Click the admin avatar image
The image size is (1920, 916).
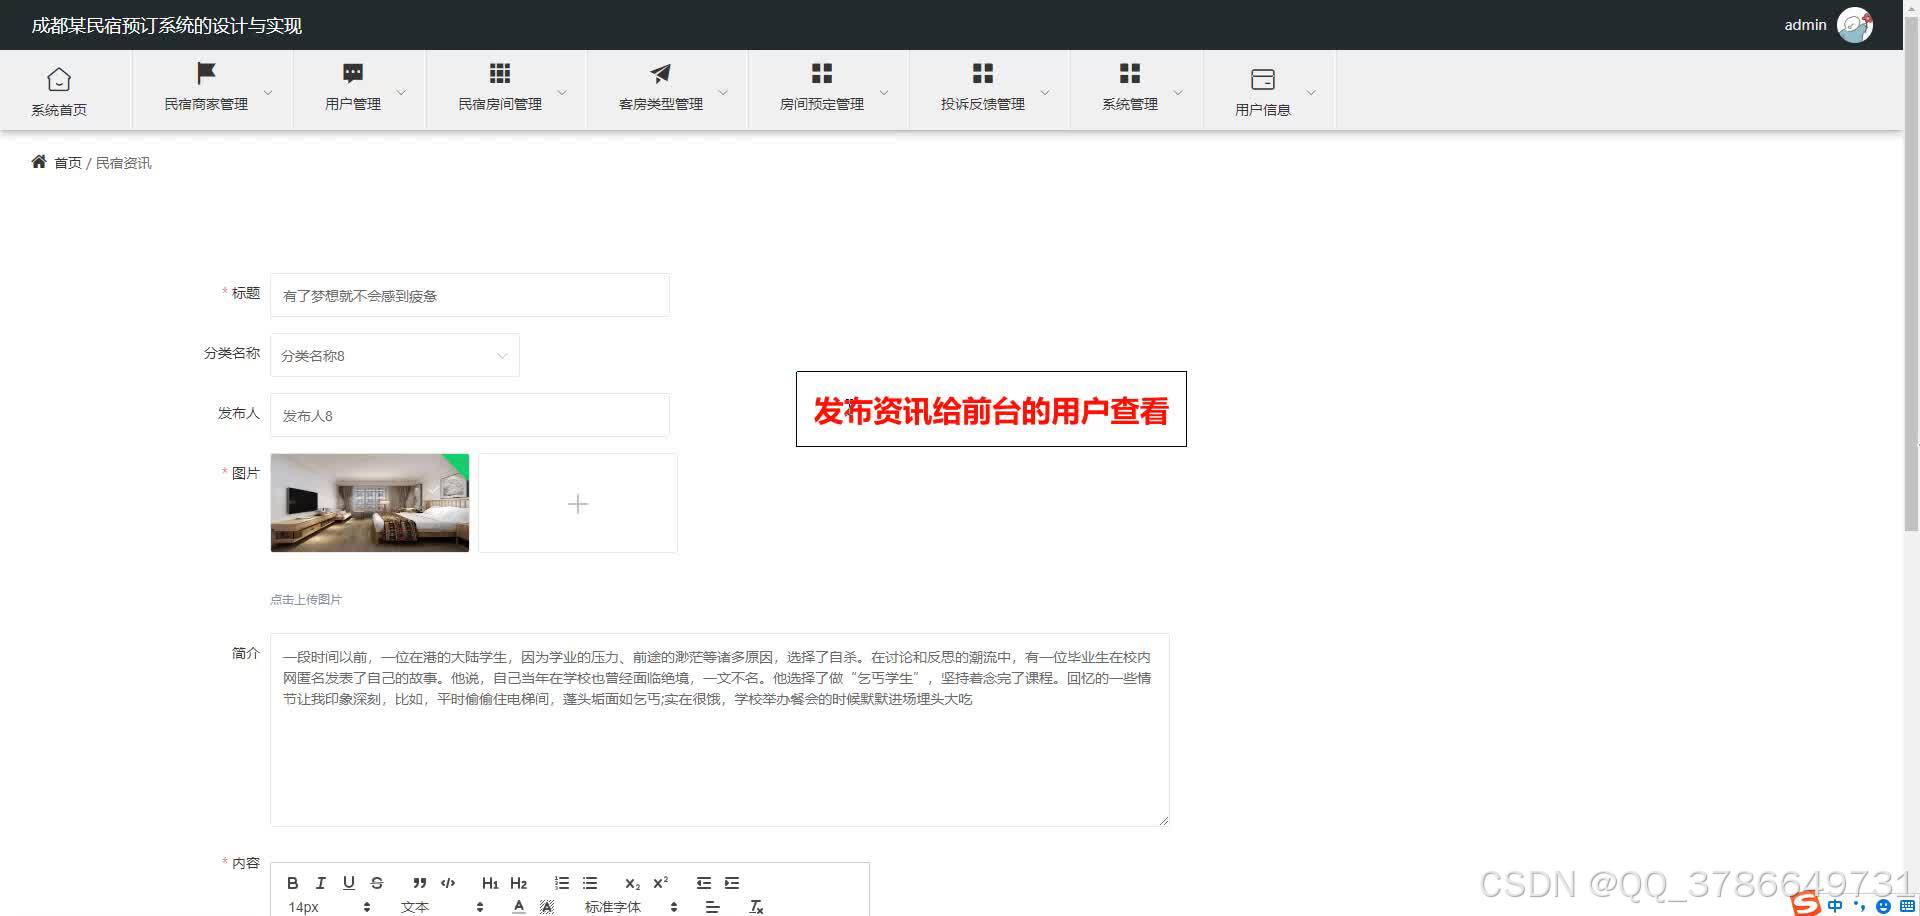(1855, 25)
